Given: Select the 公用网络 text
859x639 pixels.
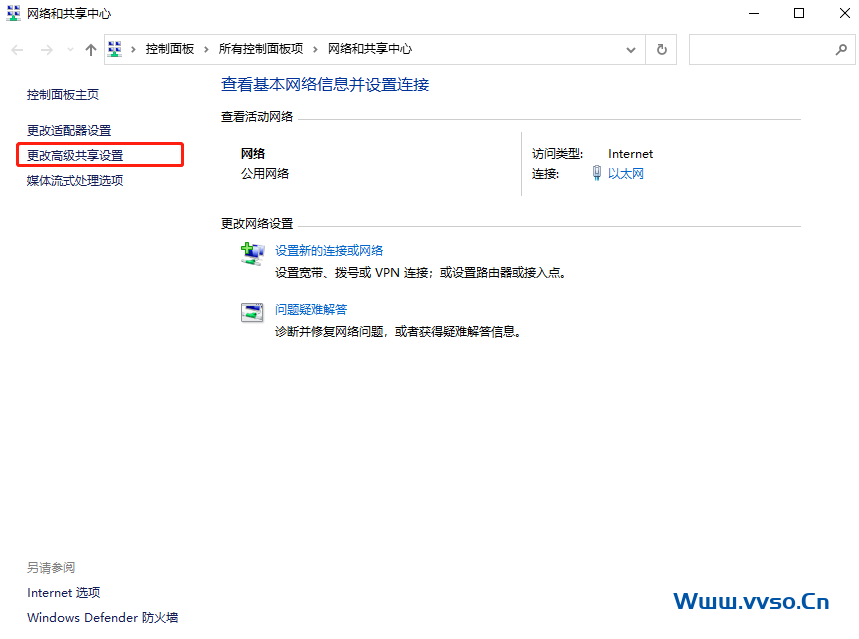Looking at the screenshot, I should [265, 174].
